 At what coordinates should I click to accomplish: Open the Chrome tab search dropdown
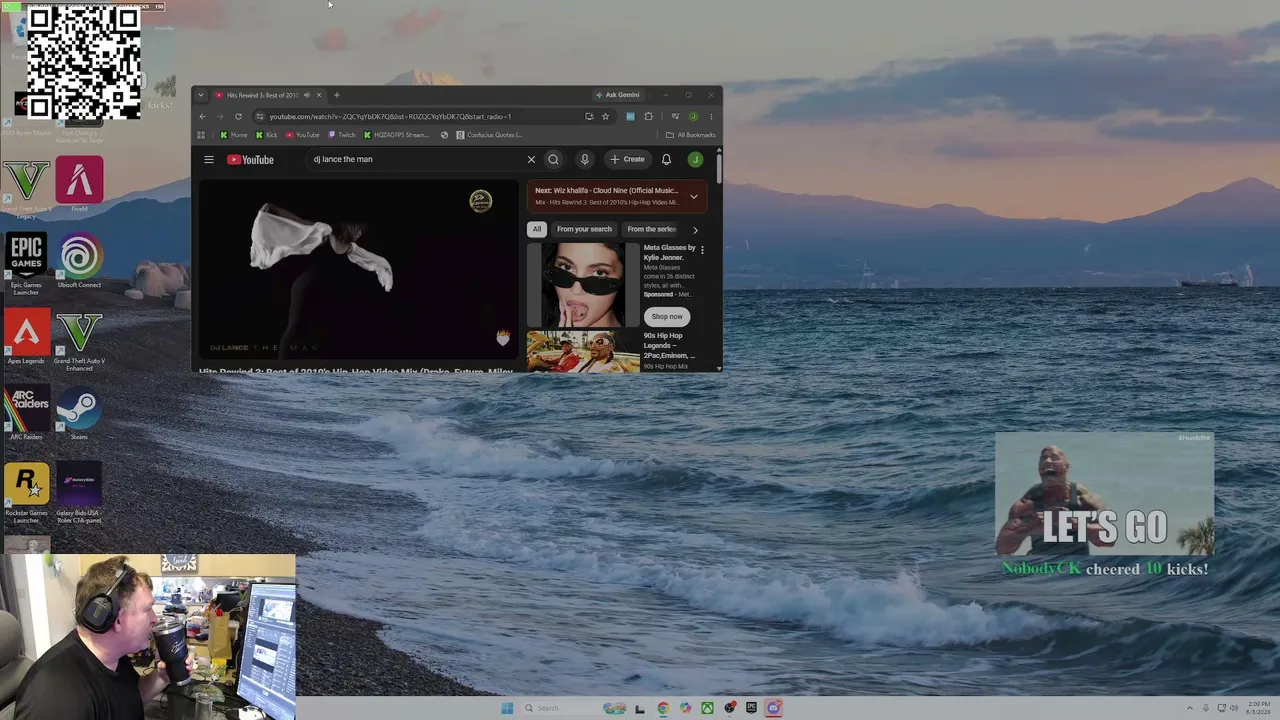[x=200, y=95]
